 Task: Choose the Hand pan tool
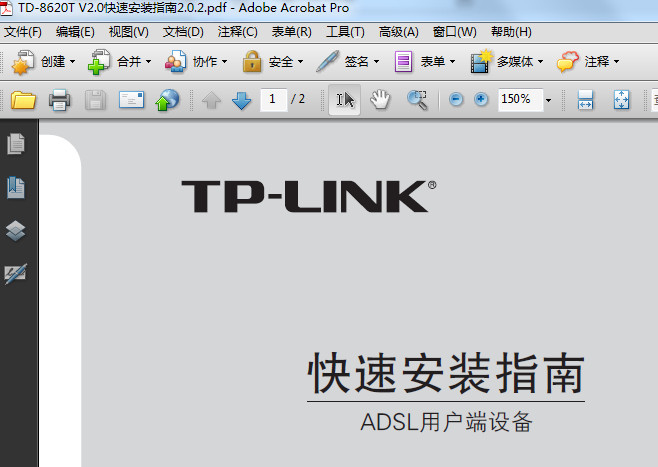[x=380, y=100]
